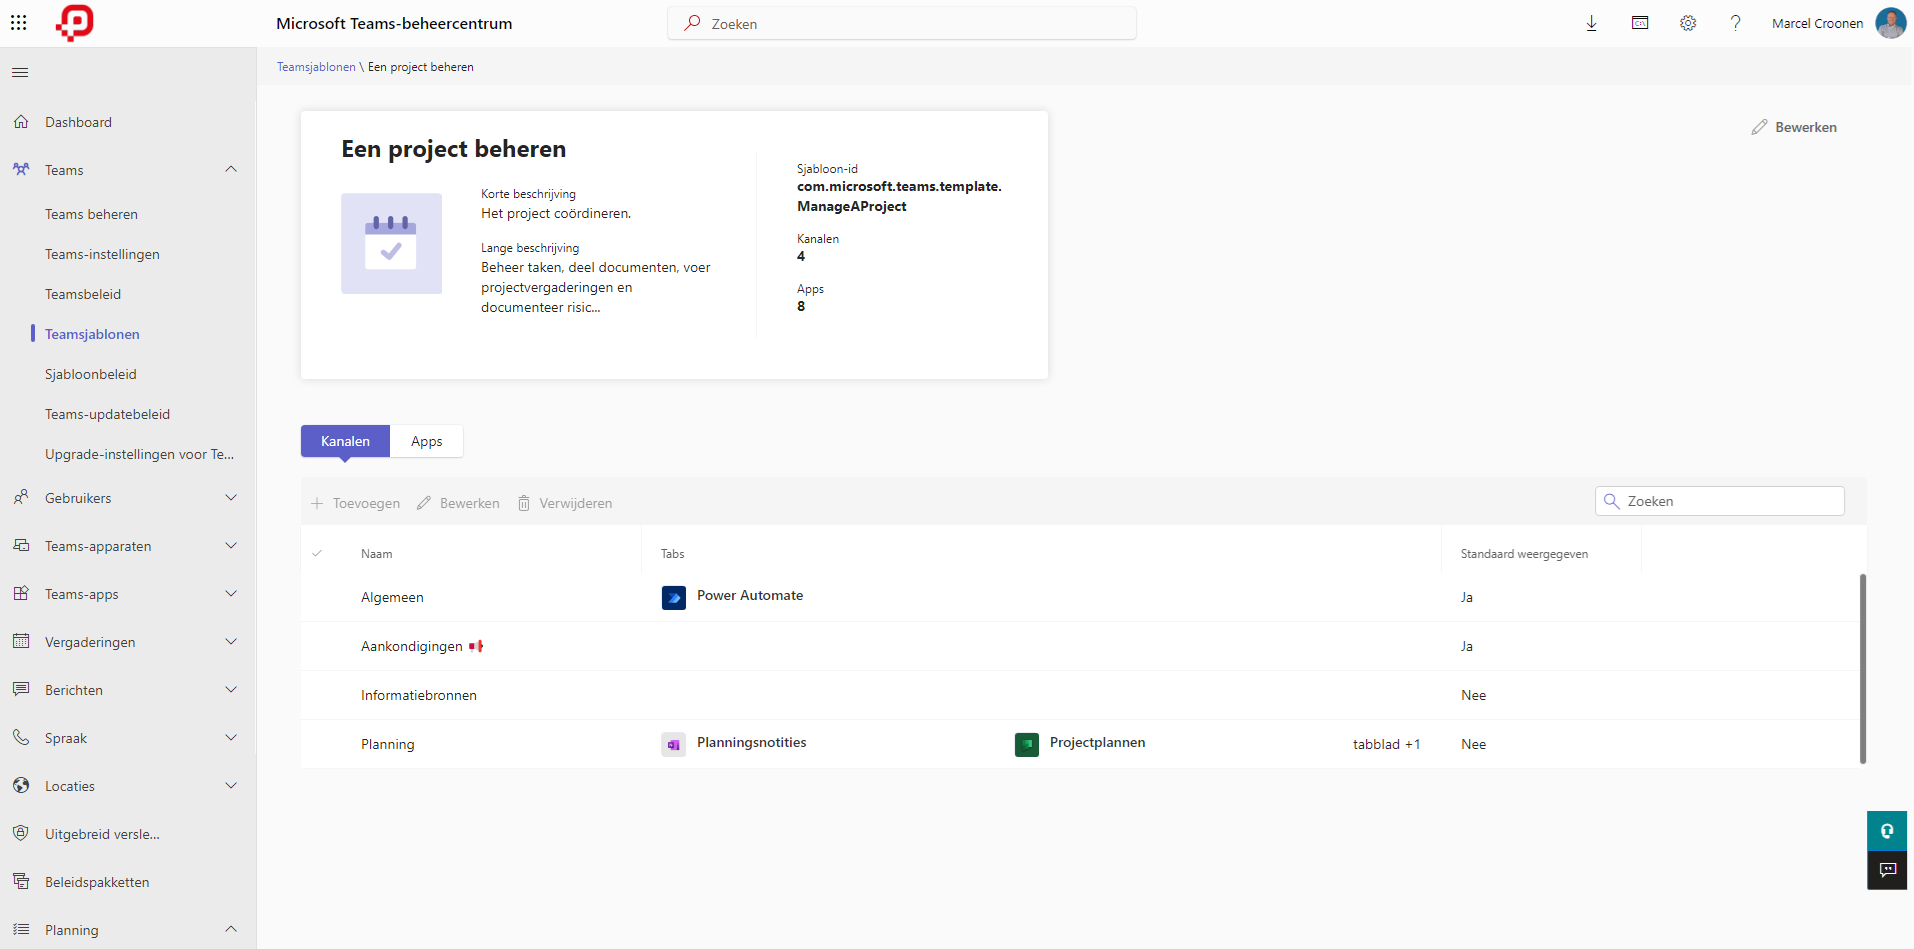Expand the Spraak section chevron
The width and height of the screenshot is (1914, 949).
[231, 737]
